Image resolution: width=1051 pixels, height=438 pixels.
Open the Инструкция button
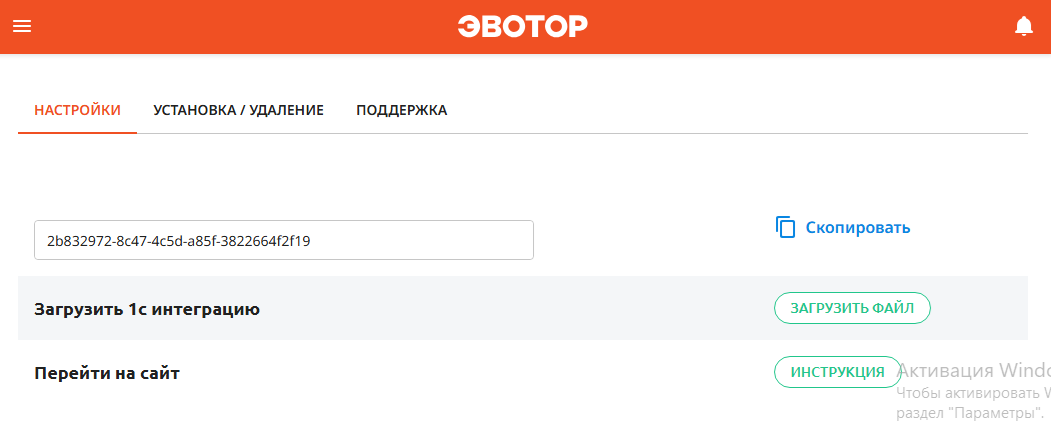[838, 372]
